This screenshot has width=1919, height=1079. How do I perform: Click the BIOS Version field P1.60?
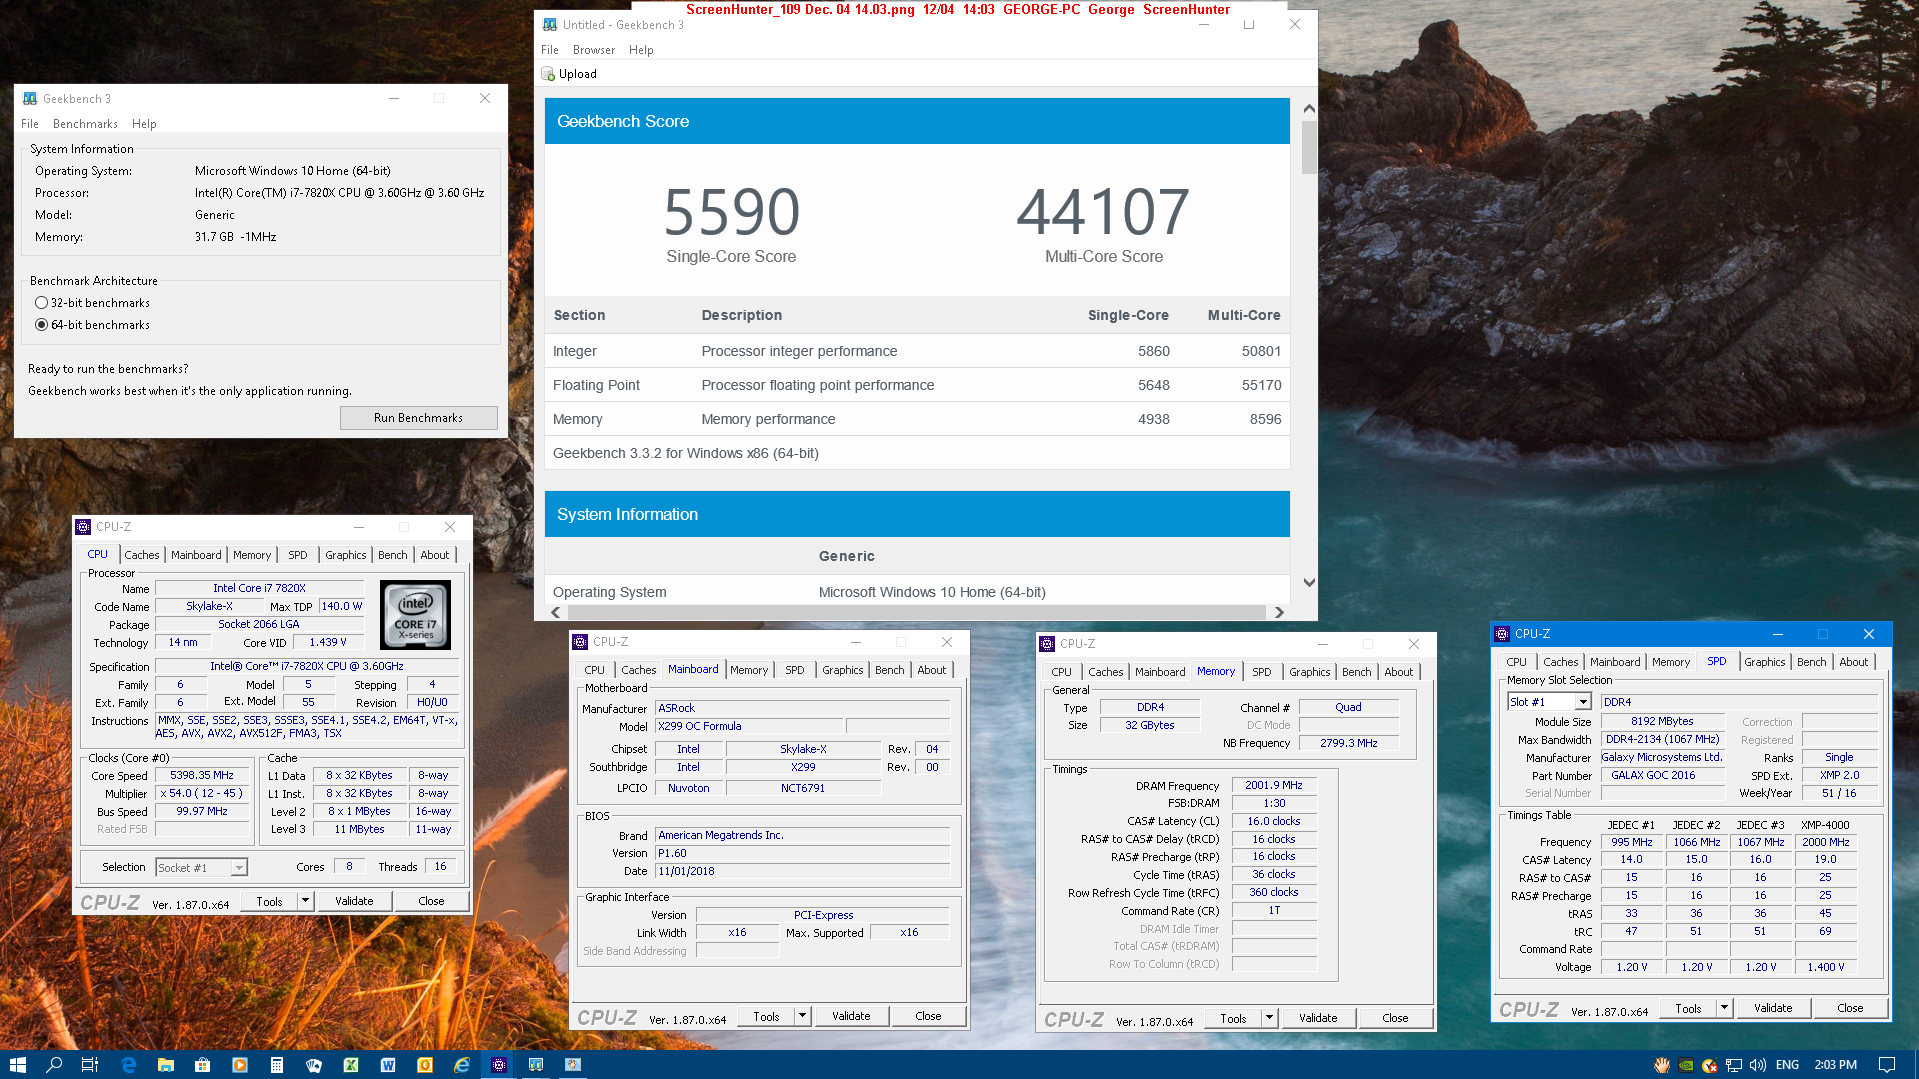pyautogui.click(x=802, y=853)
